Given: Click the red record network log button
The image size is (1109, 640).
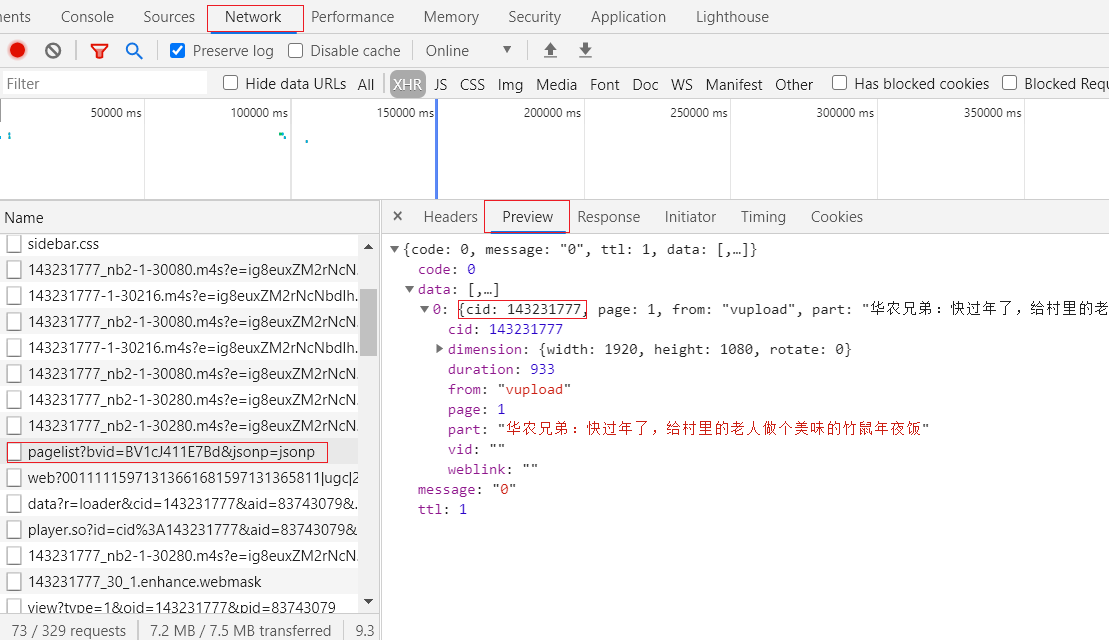Looking at the screenshot, I should pyautogui.click(x=17, y=50).
